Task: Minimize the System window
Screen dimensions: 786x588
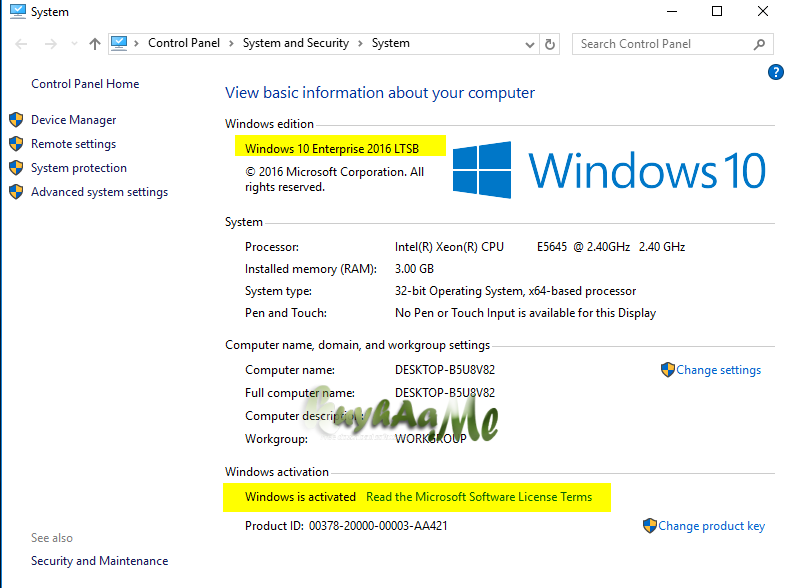Action: 672,11
